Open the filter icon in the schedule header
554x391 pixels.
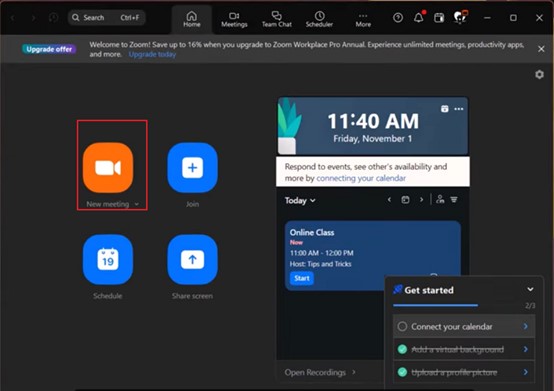pyautogui.click(x=454, y=200)
